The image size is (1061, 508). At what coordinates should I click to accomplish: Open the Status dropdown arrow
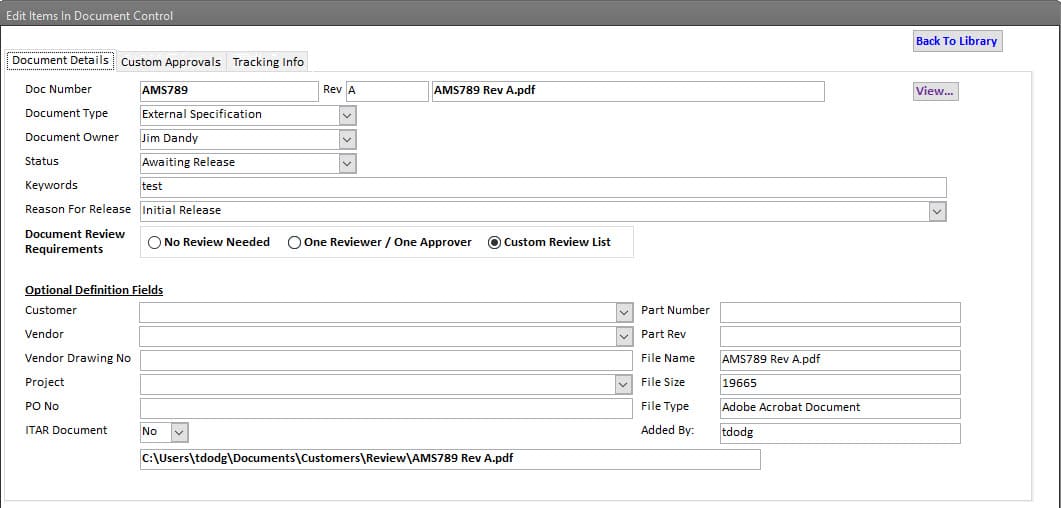[x=347, y=163]
